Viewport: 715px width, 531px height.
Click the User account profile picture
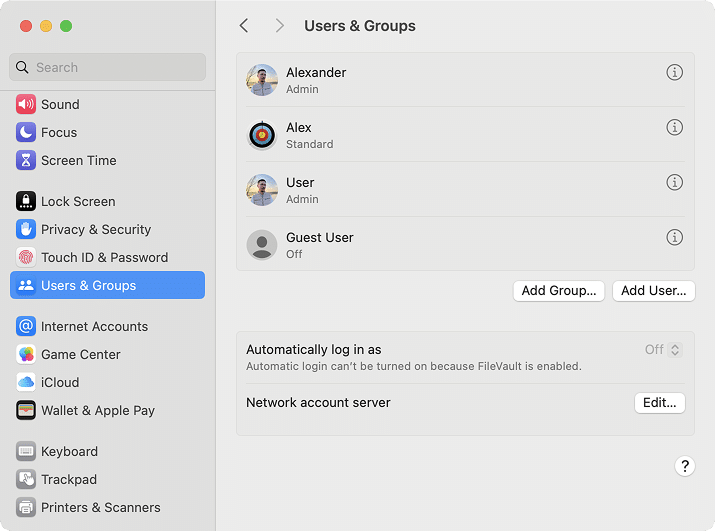coord(262,190)
